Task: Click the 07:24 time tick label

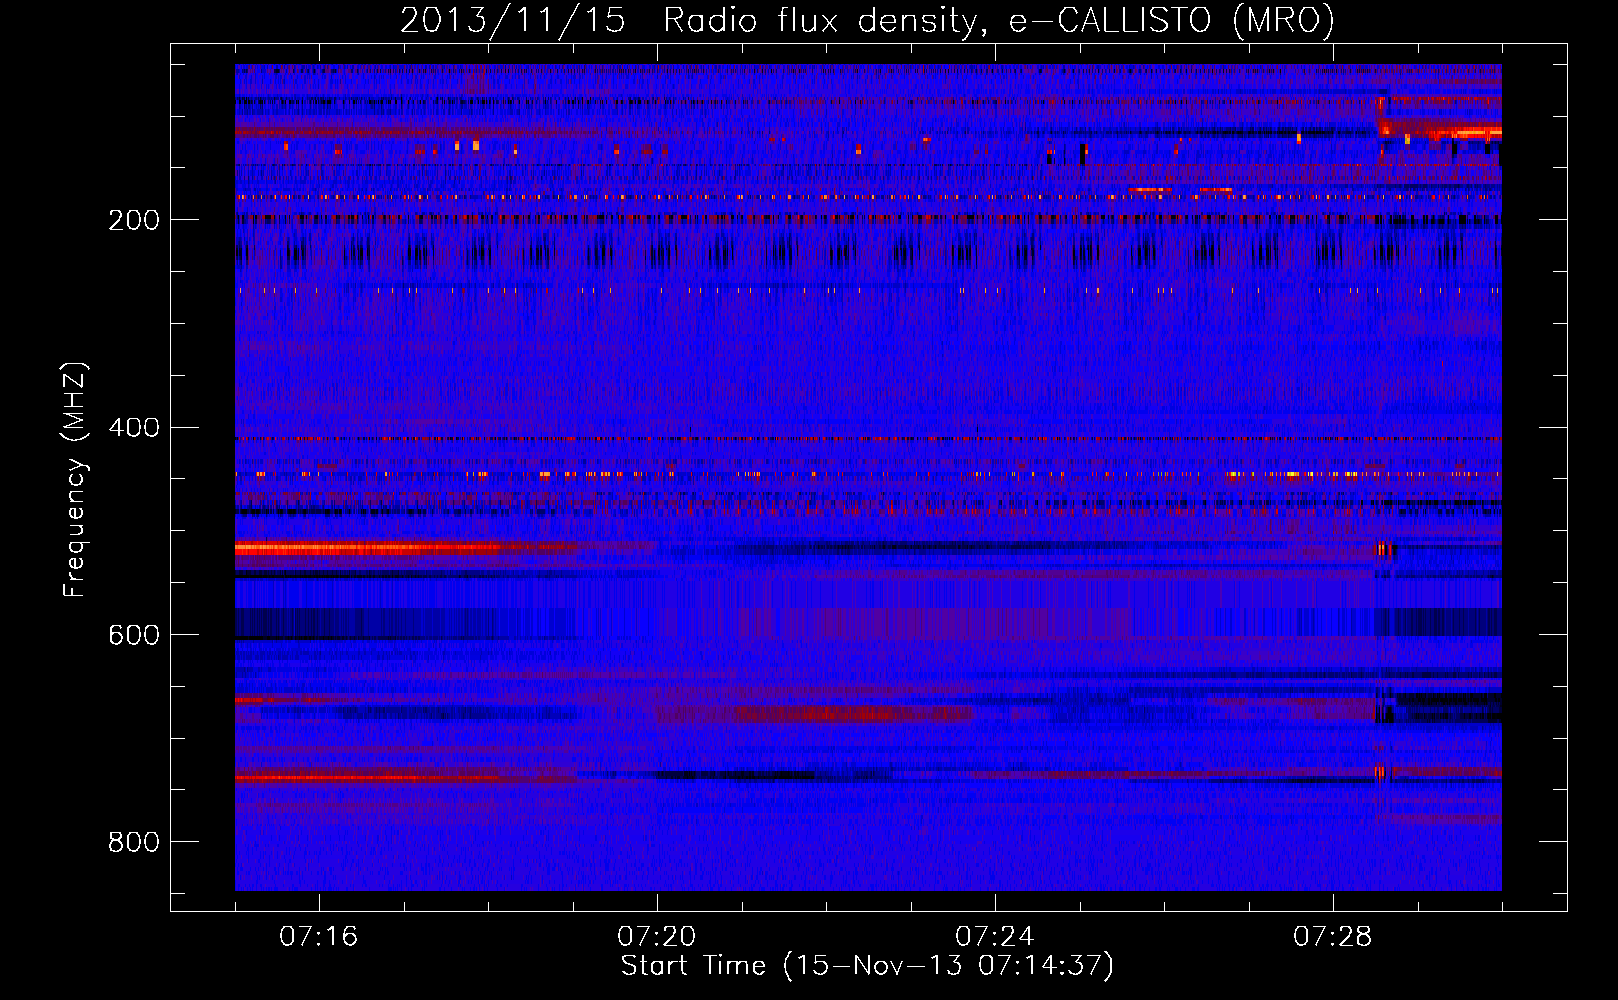Action: 995,937
